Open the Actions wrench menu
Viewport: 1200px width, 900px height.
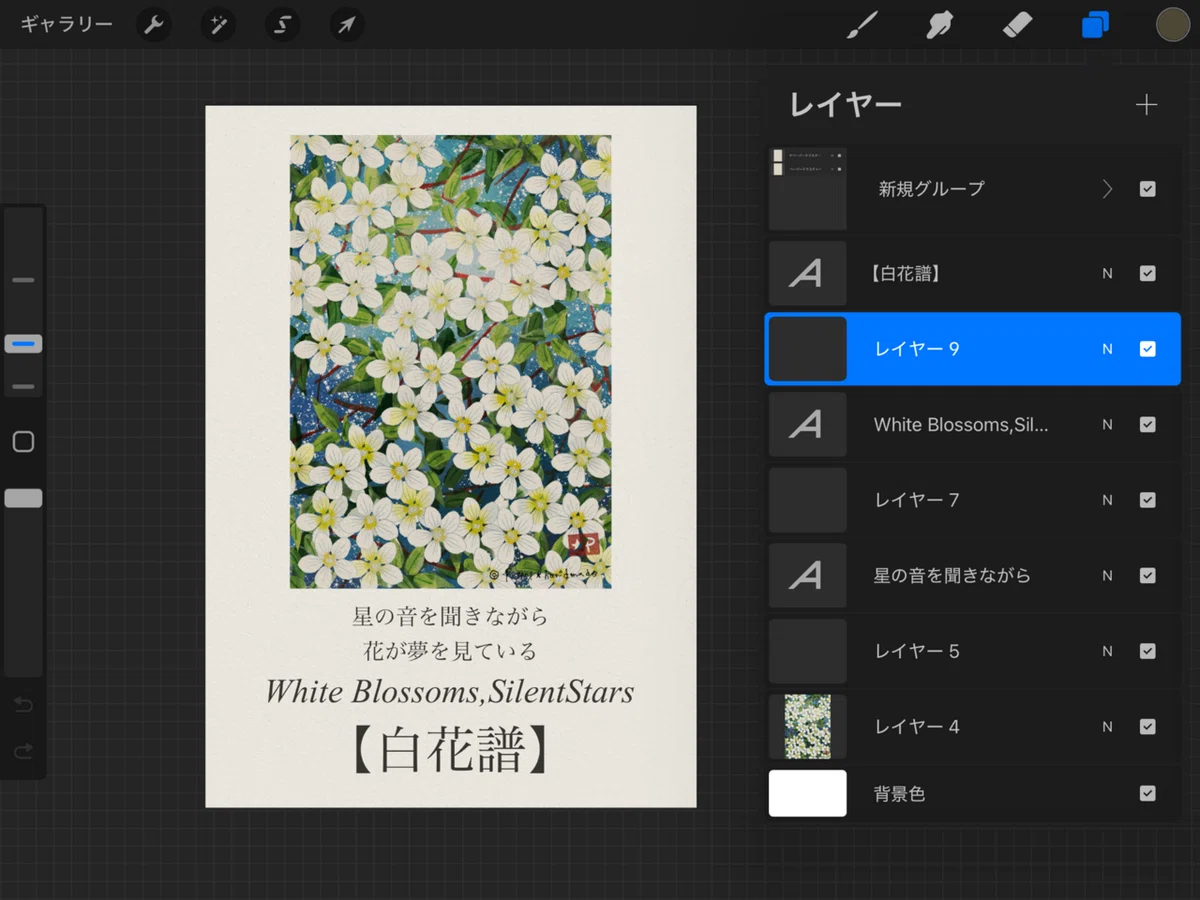(x=153, y=25)
